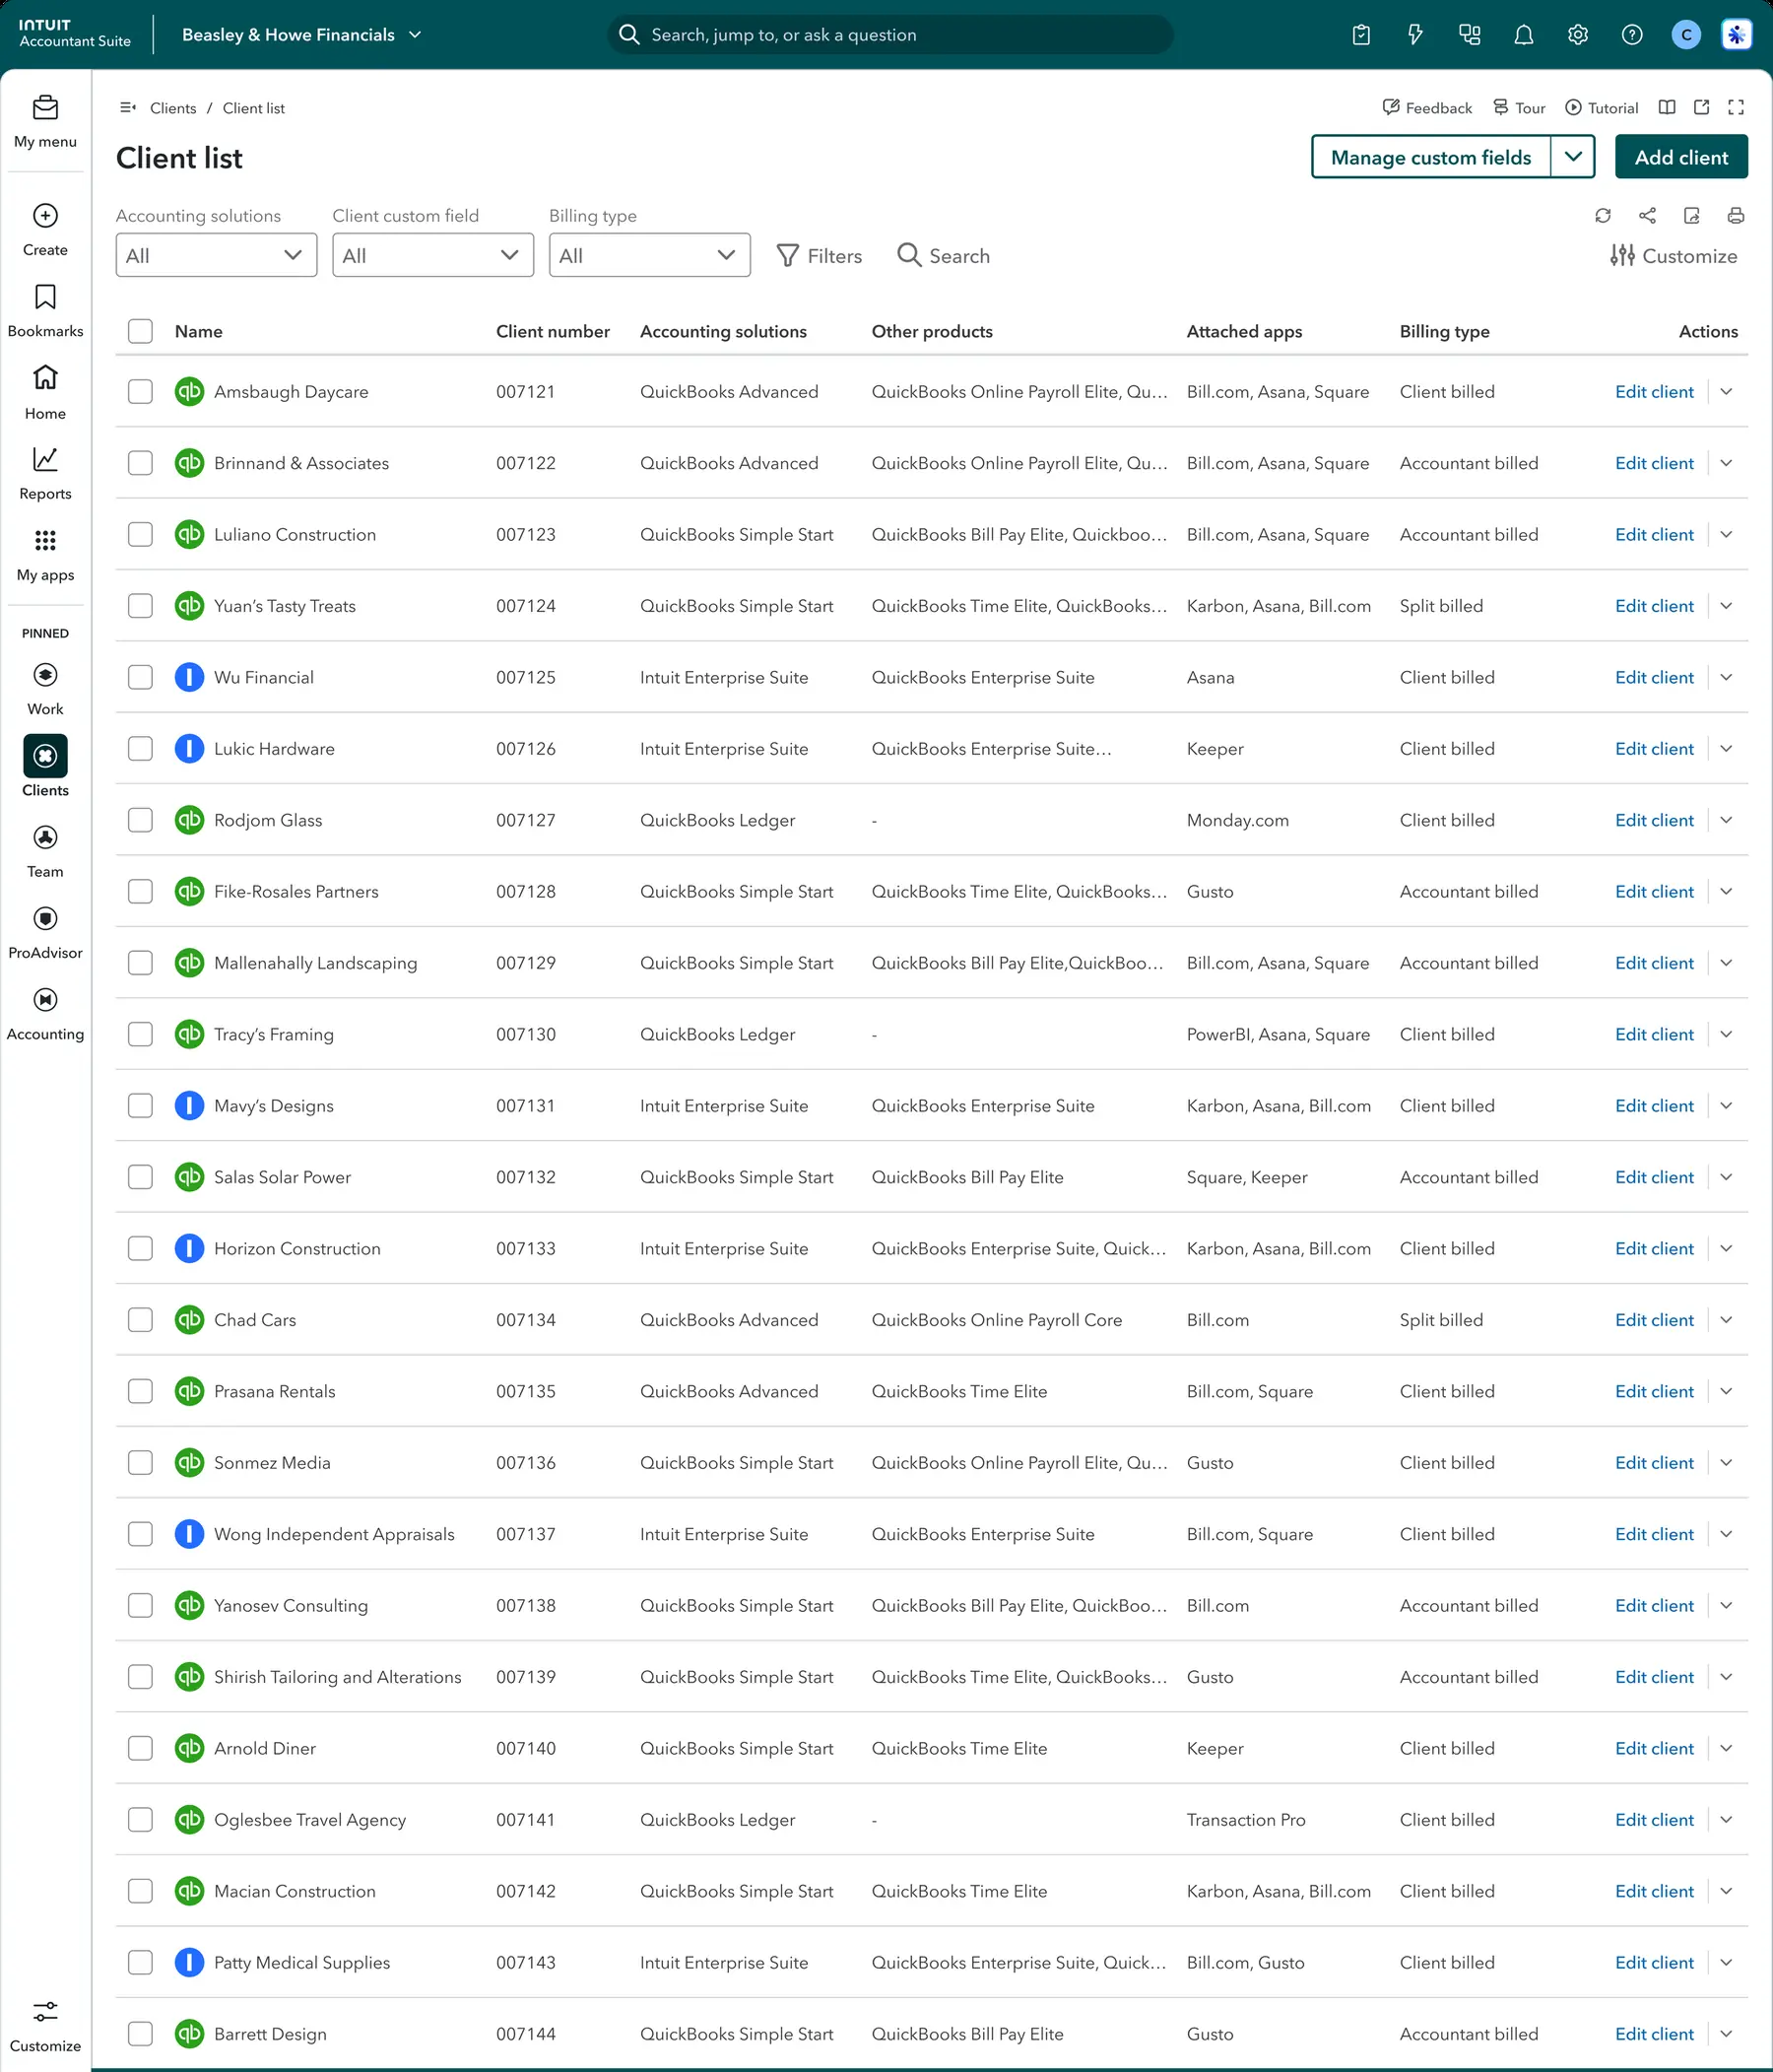
Task: Check the box for Amsbaugh Daycare
Action: [140, 391]
